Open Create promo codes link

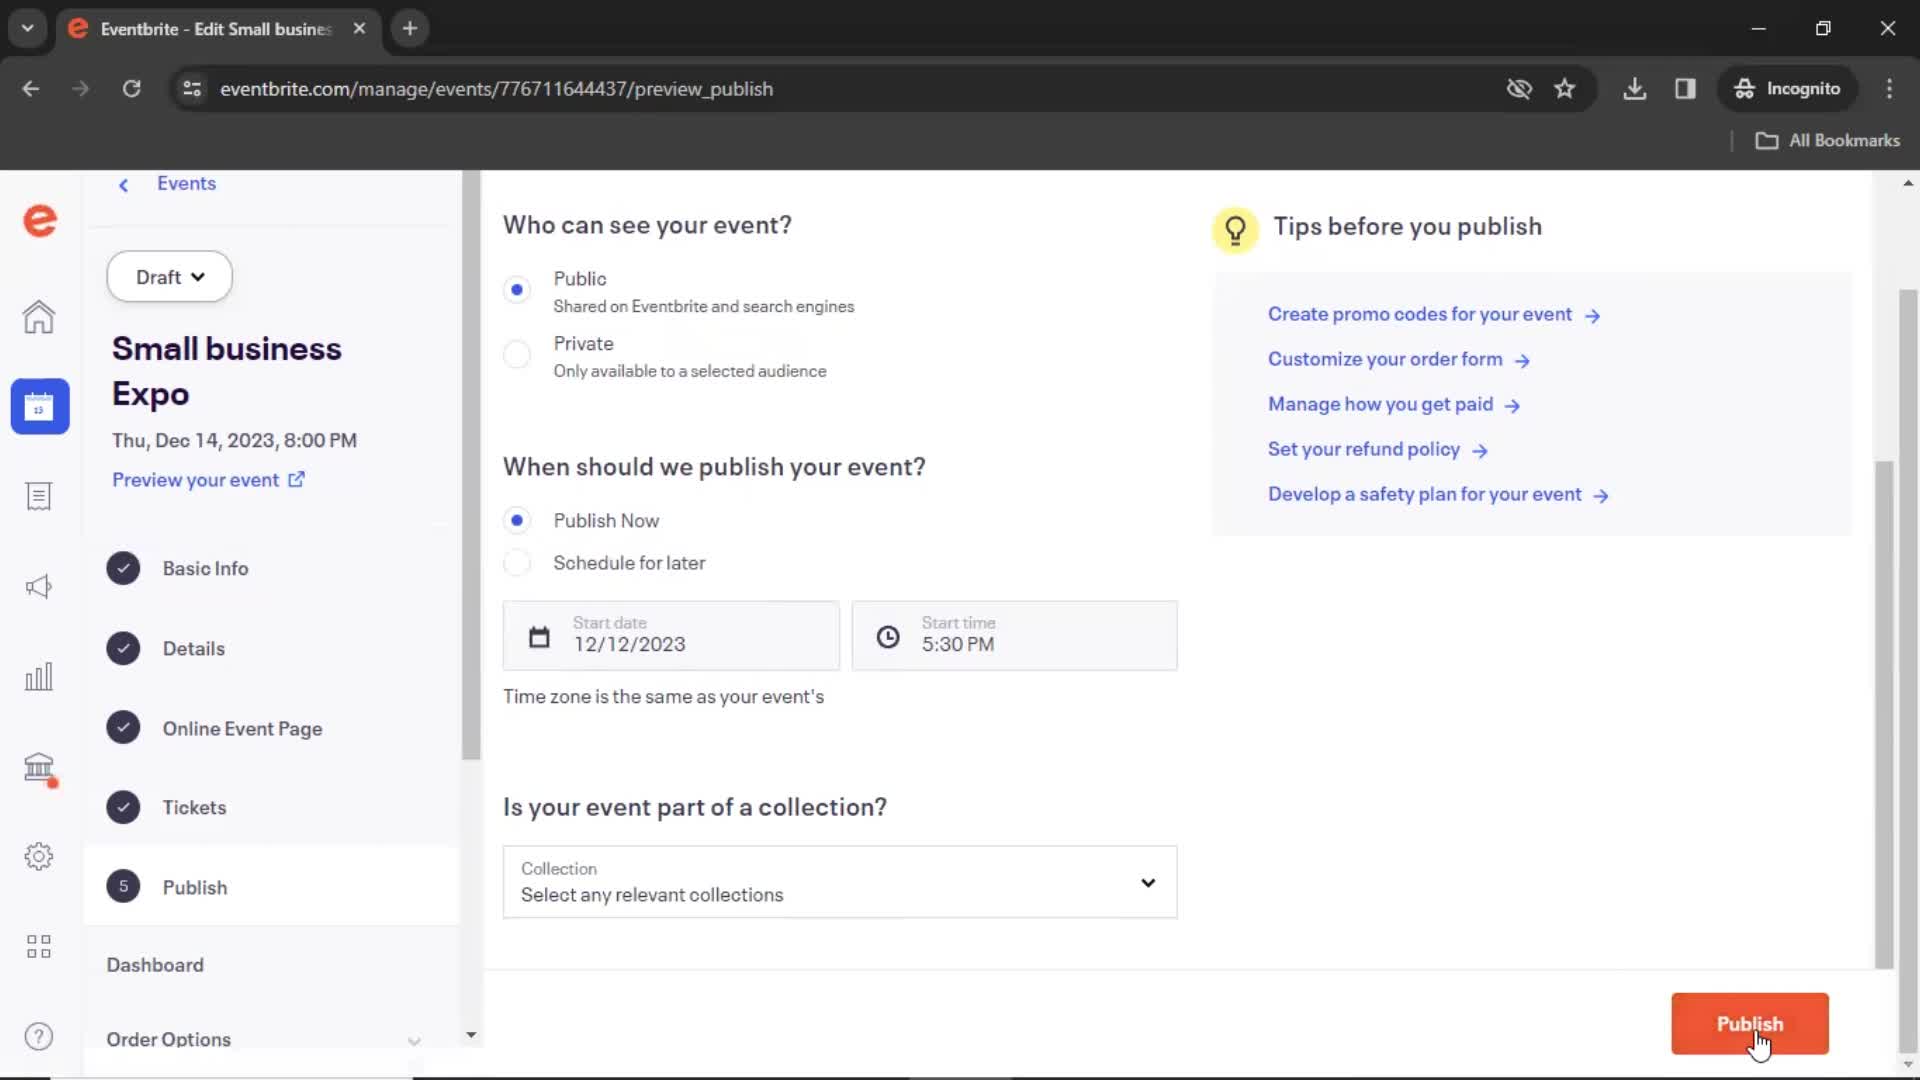point(1432,314)
